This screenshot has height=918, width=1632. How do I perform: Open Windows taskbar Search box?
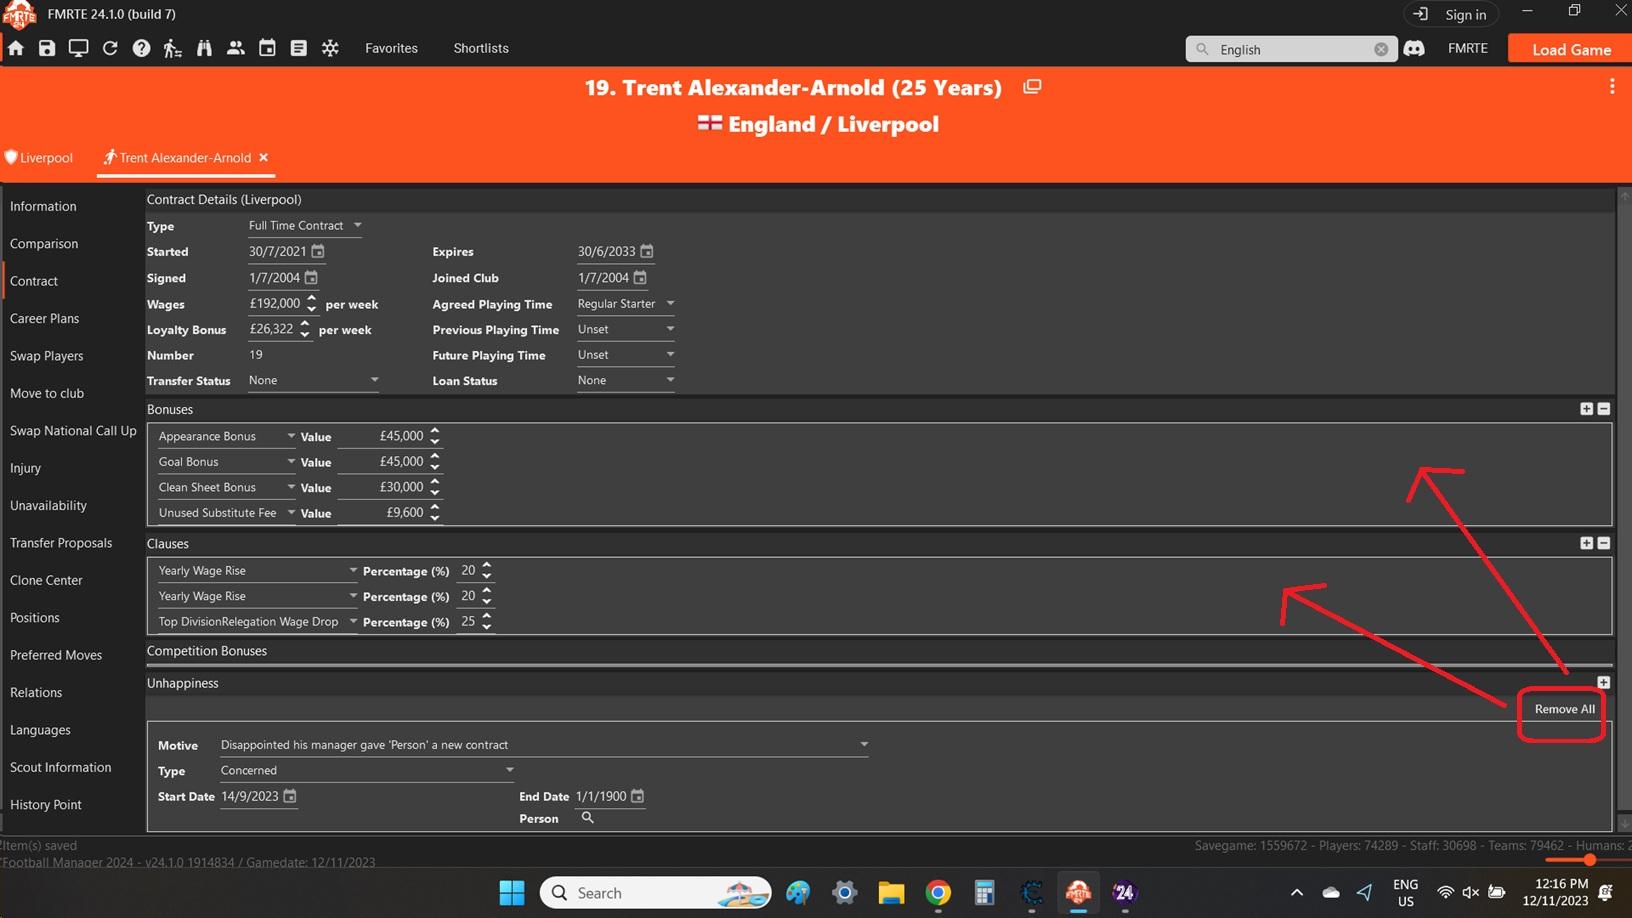pyautogui.click(x=656, y=892)
